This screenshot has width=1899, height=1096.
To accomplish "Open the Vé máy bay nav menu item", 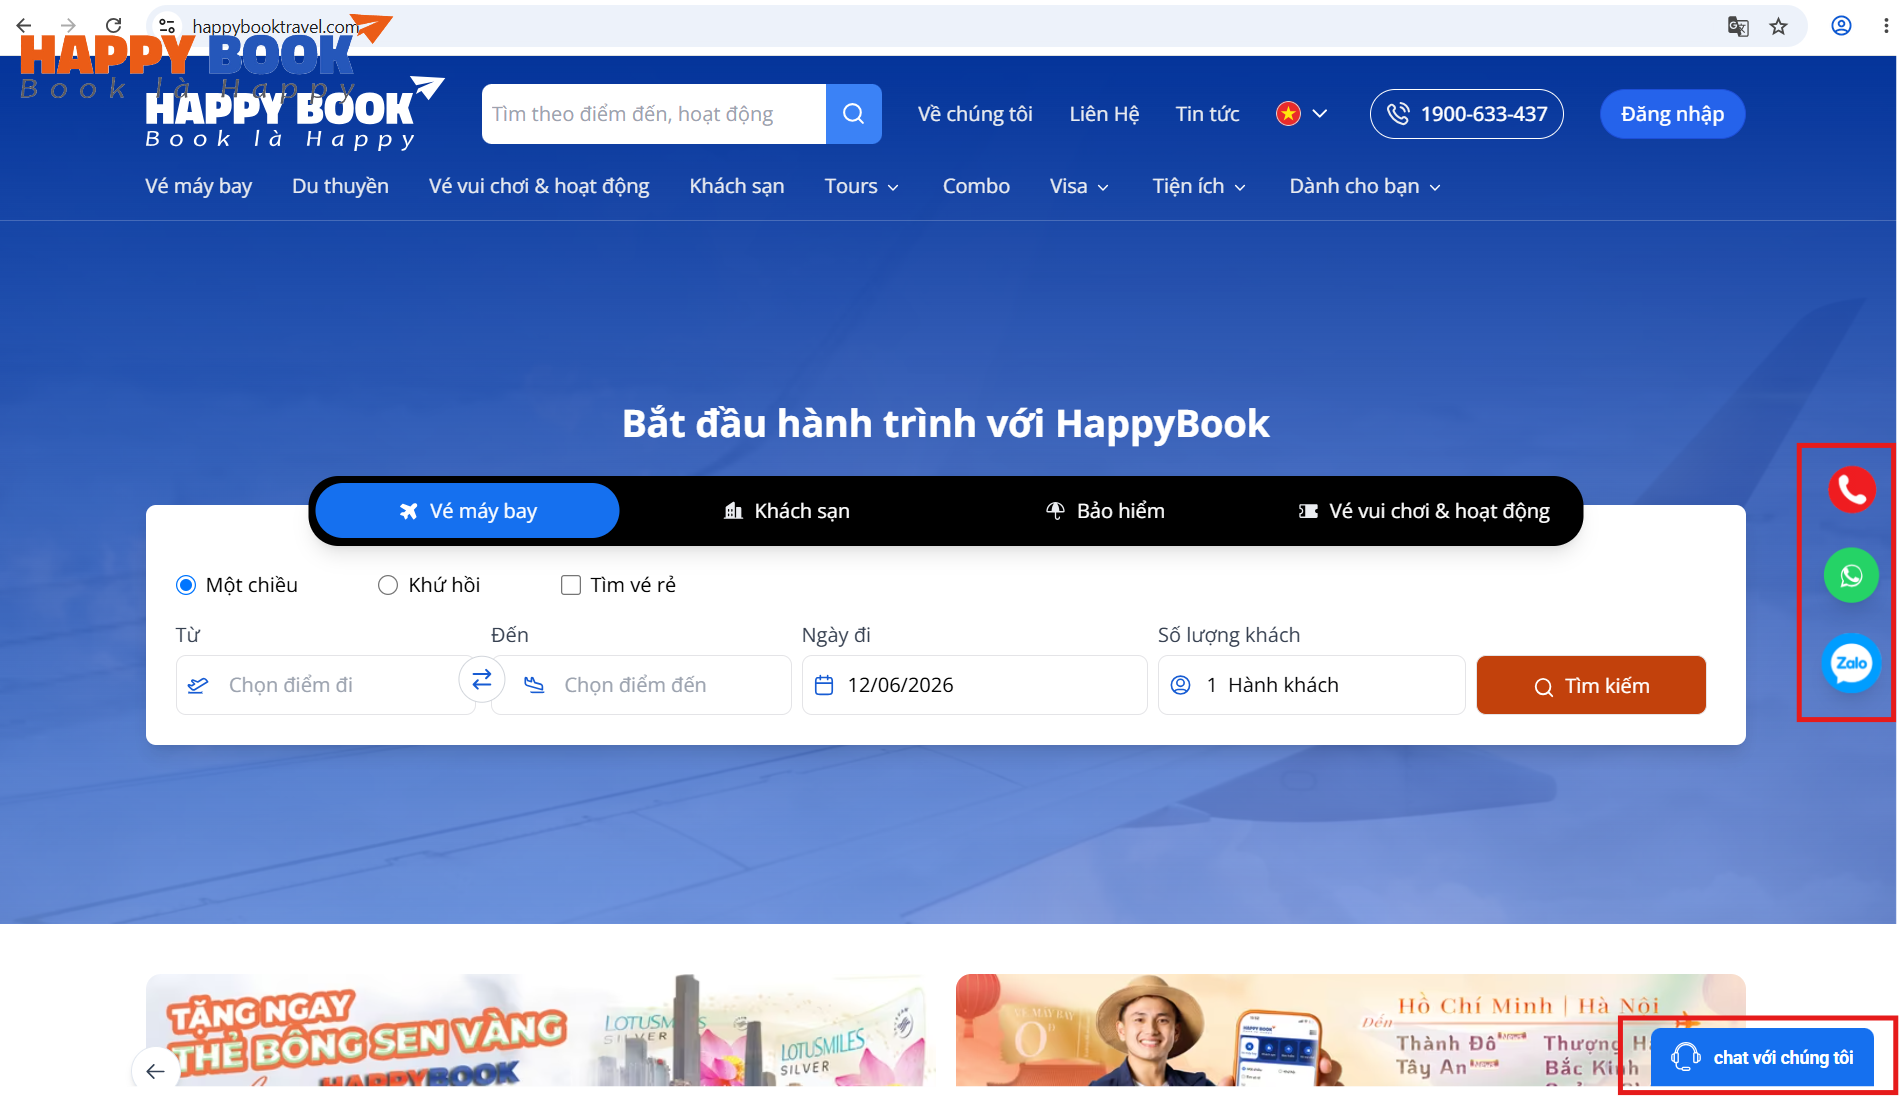I will [x=198, y=186].
